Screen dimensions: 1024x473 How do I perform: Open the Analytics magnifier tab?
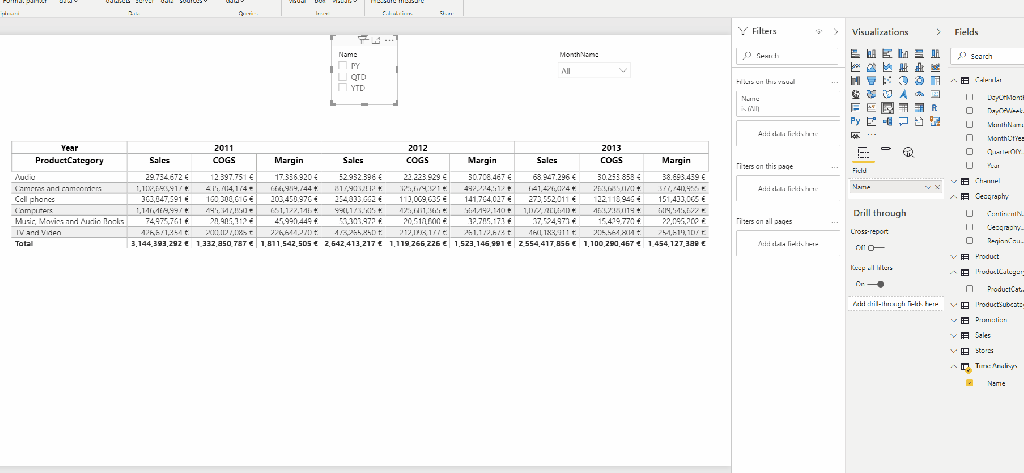pos(909,152)
